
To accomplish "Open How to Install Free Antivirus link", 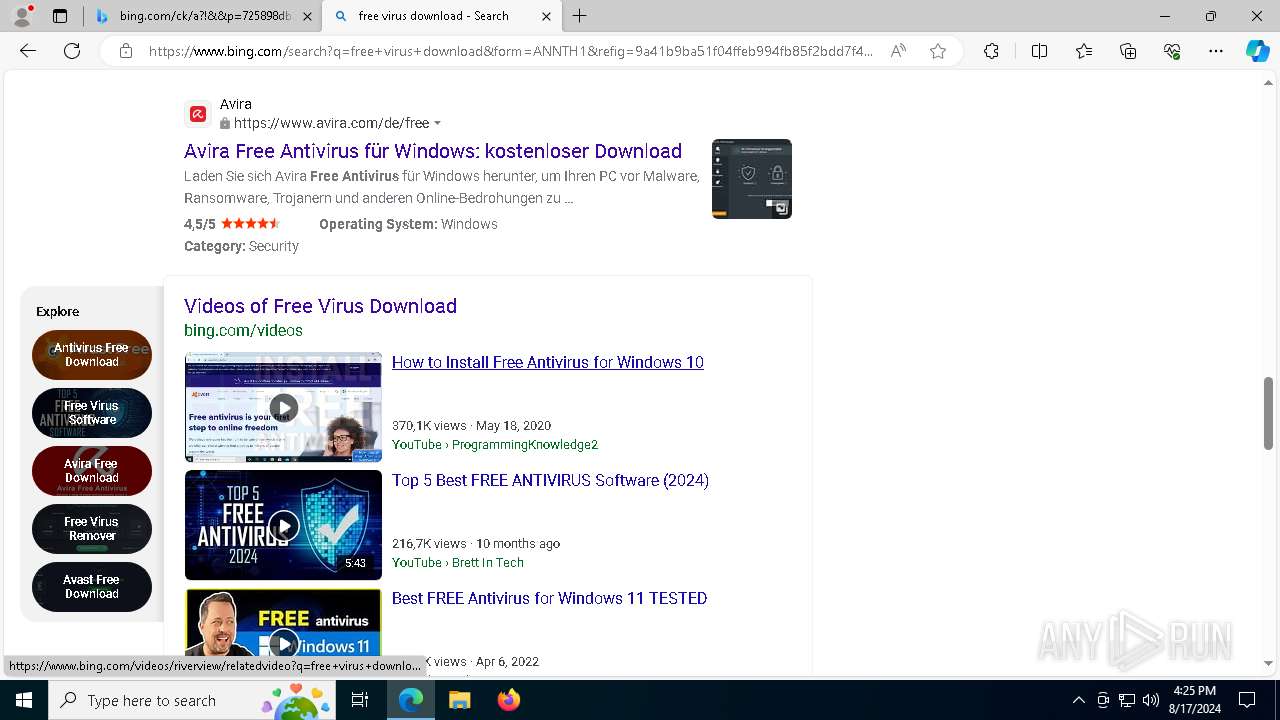I will [548, 362].
